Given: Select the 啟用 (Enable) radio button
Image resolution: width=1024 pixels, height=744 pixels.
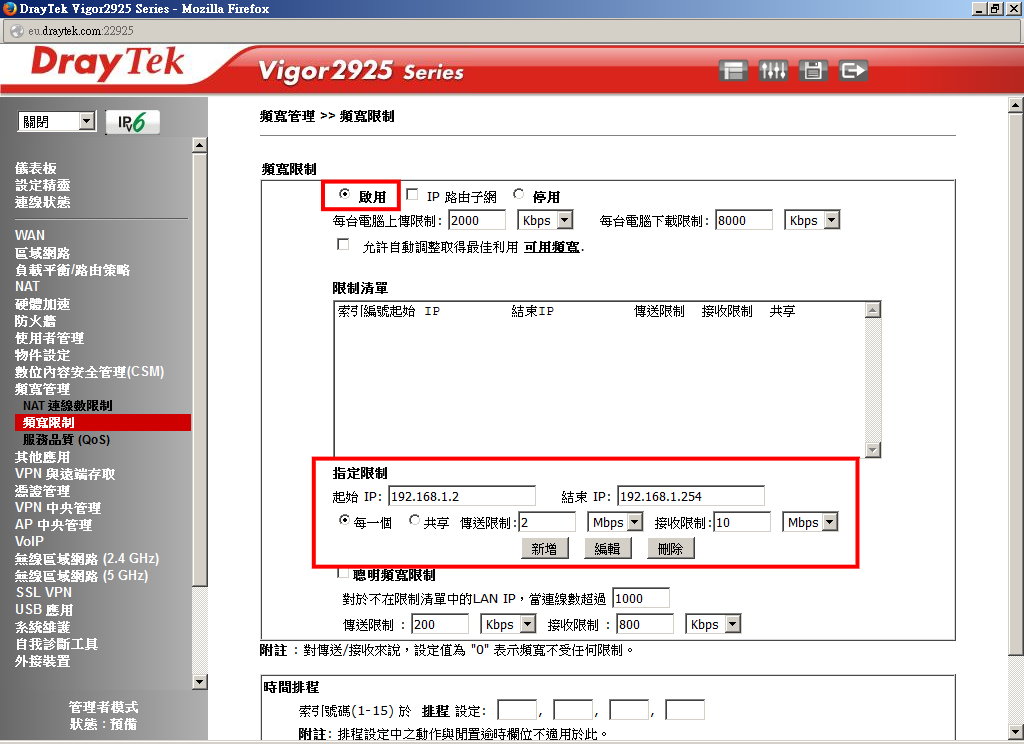Looking at the screenshot, I should point(345,195).
